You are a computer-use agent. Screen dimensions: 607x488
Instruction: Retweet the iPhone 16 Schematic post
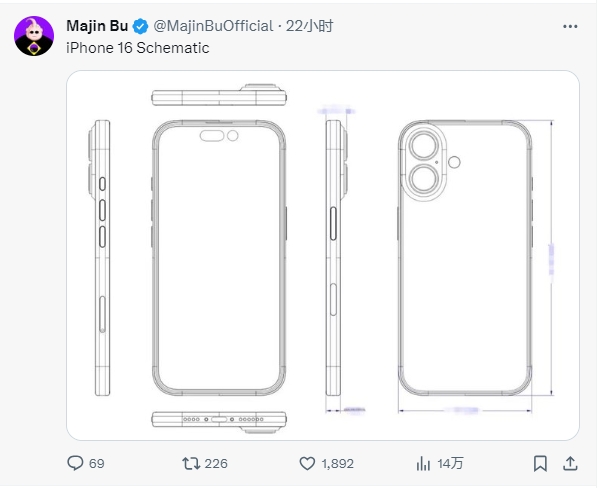(x=190, y=463)
